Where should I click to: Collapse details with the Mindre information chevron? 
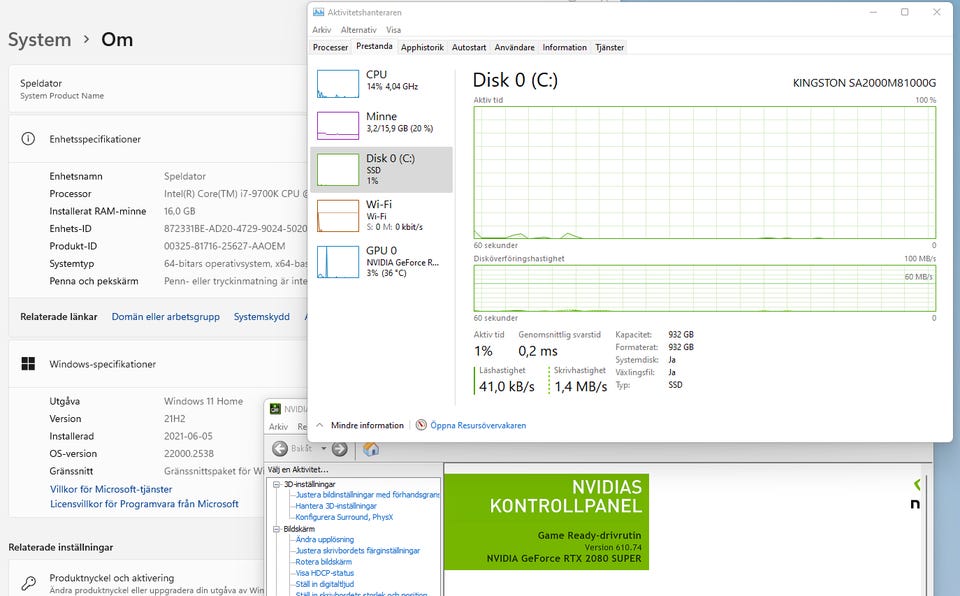(x=320, y=425)
